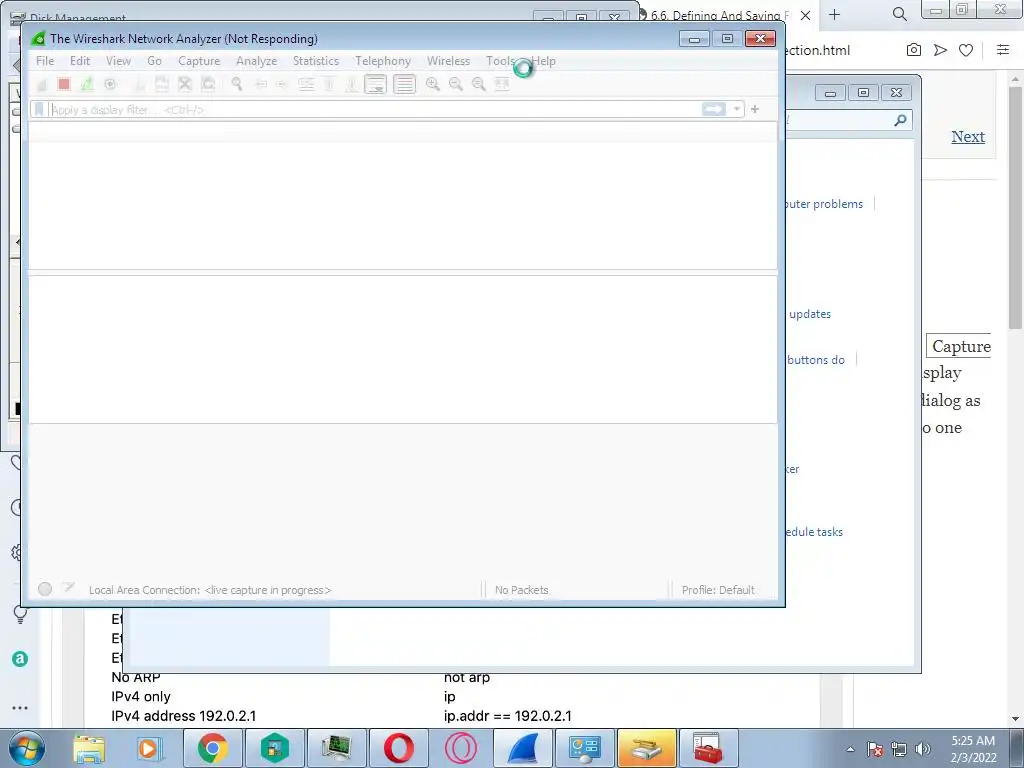Toggle packet list colorization
Image resolution: width=1024 pixels, height=768 pixels.
pyautogui.click(x=404, y=84)
